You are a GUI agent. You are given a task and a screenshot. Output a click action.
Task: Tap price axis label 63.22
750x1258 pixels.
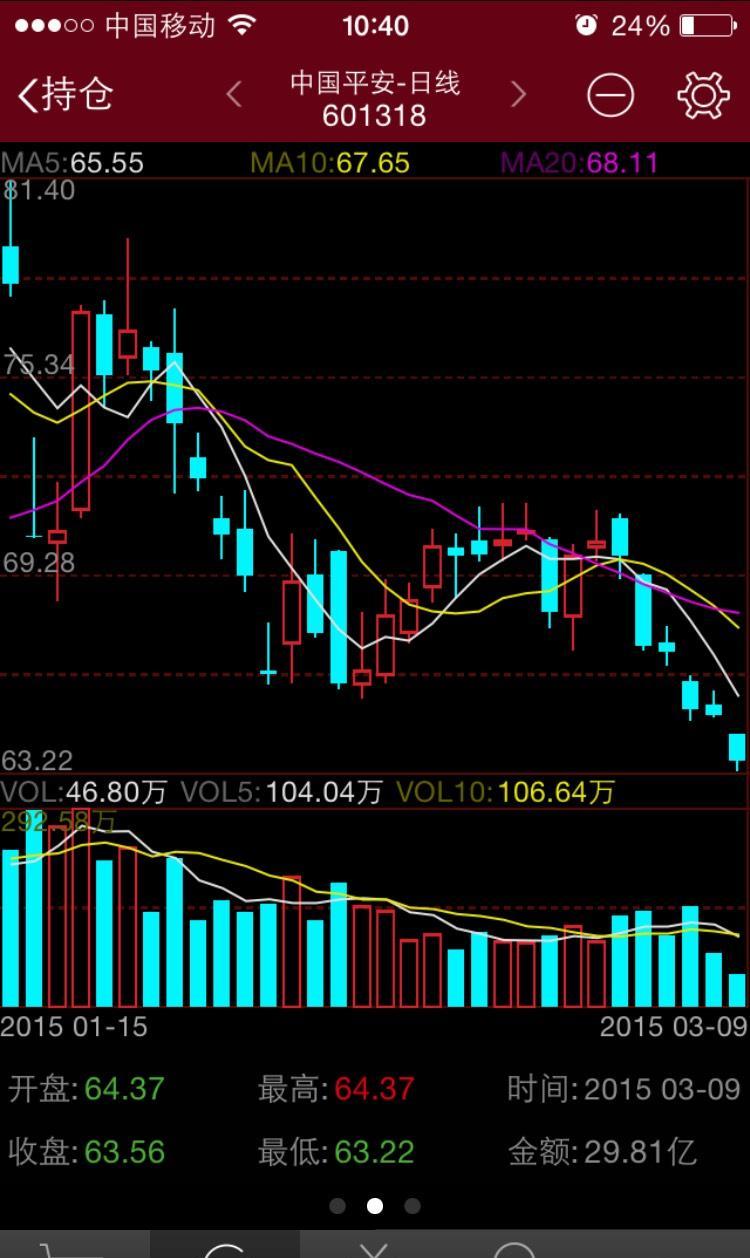(38, 761)
